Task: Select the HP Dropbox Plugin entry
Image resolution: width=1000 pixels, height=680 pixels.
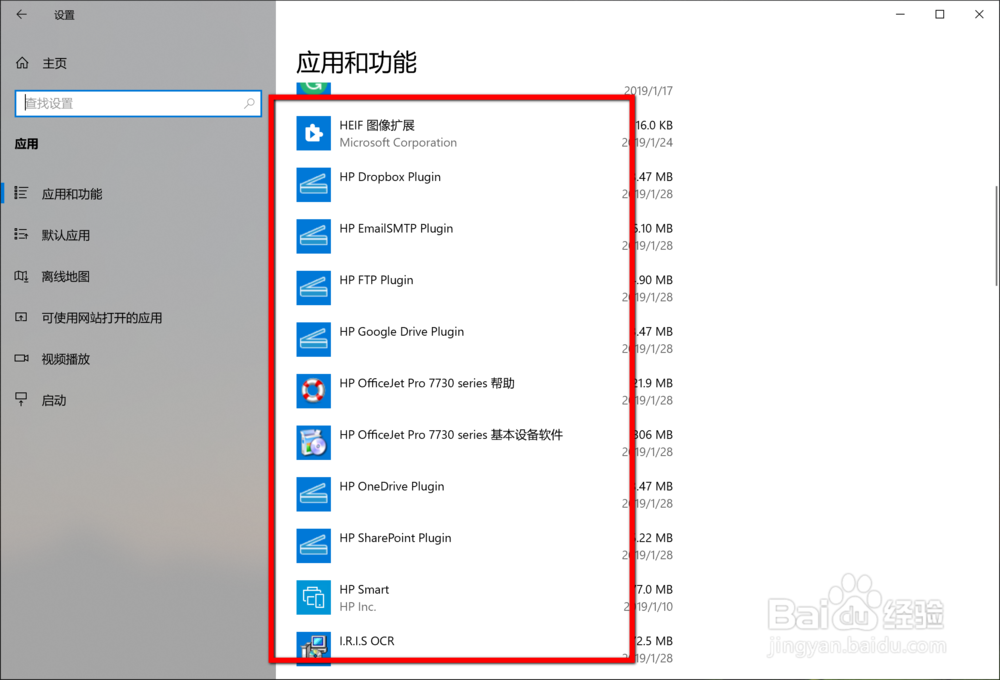Action: coord(485,185)
